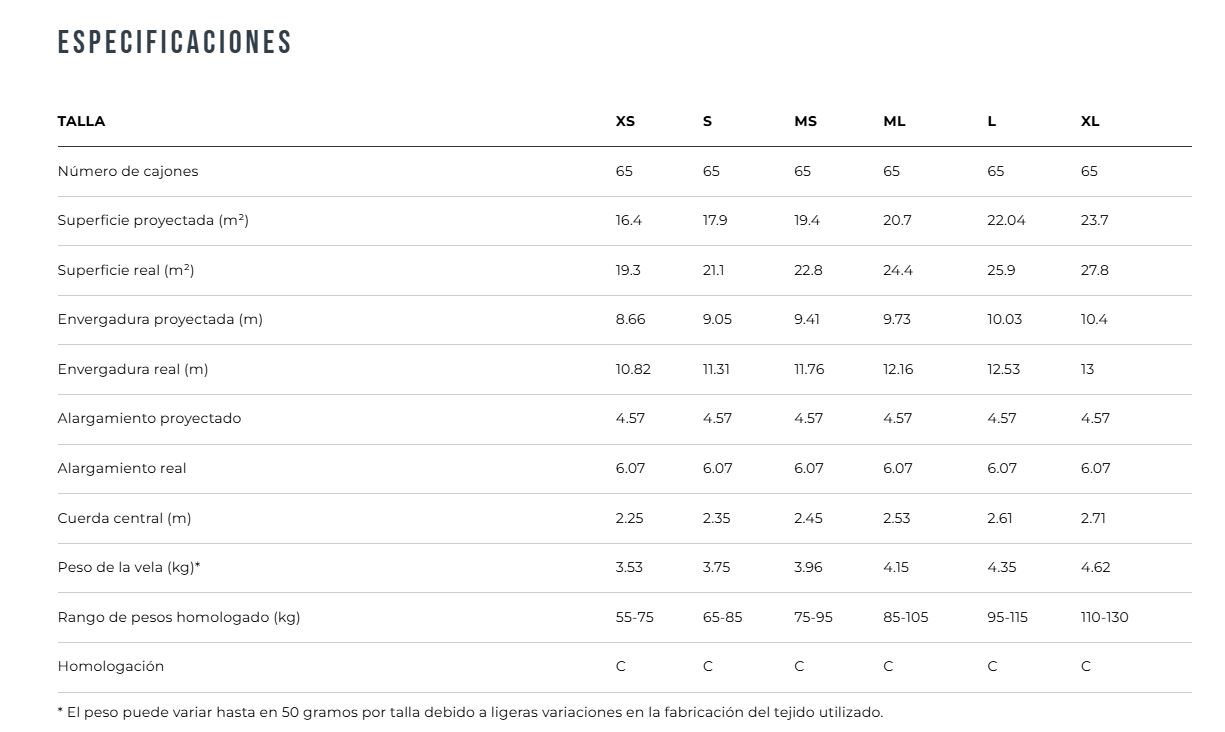Viewport: 1225px width, 732px height.
Task: Click the Peso de la vela row label
Action: (x=129, y=567)
